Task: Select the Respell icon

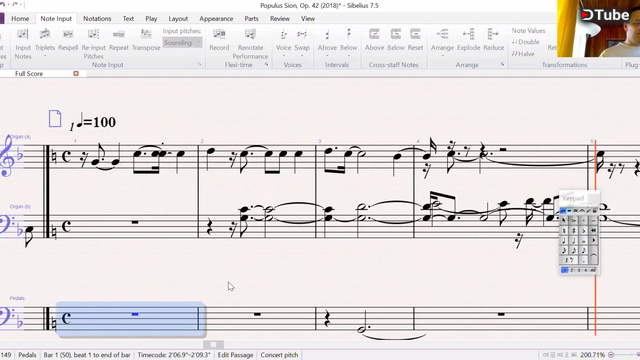Action: click(x=68, y=34)
